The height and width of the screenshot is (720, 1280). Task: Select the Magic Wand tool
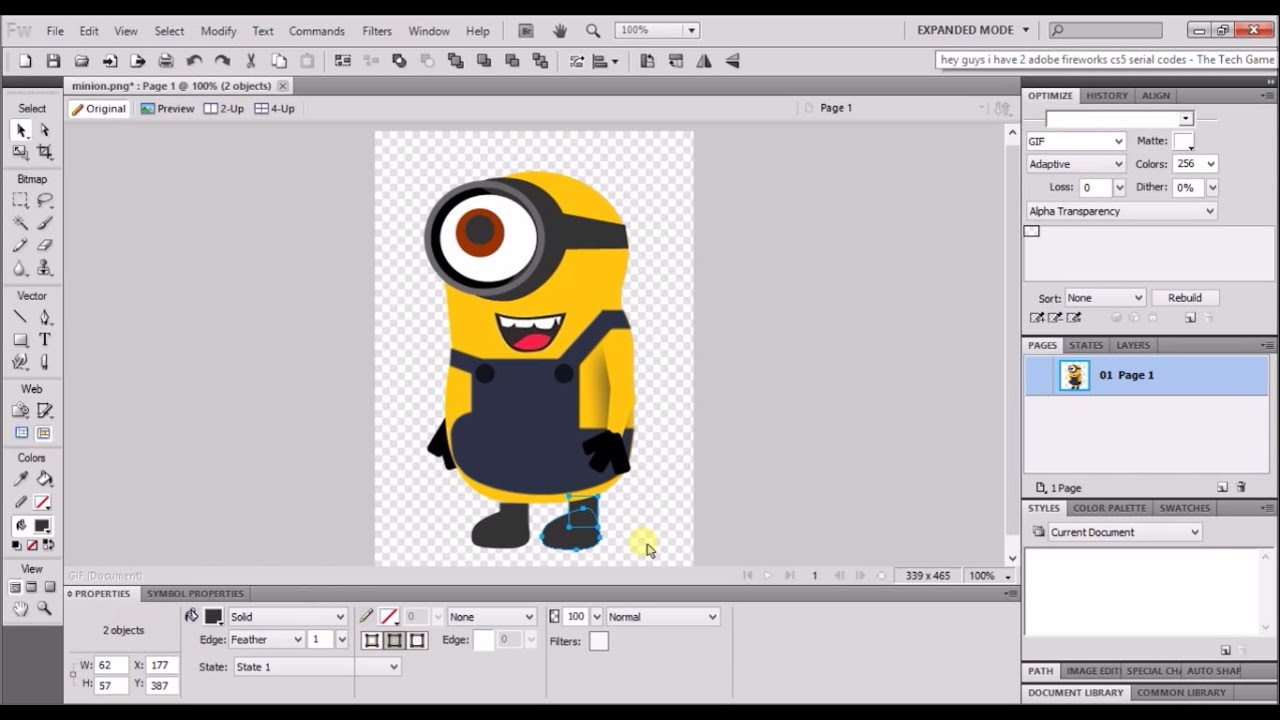(20, 223)
